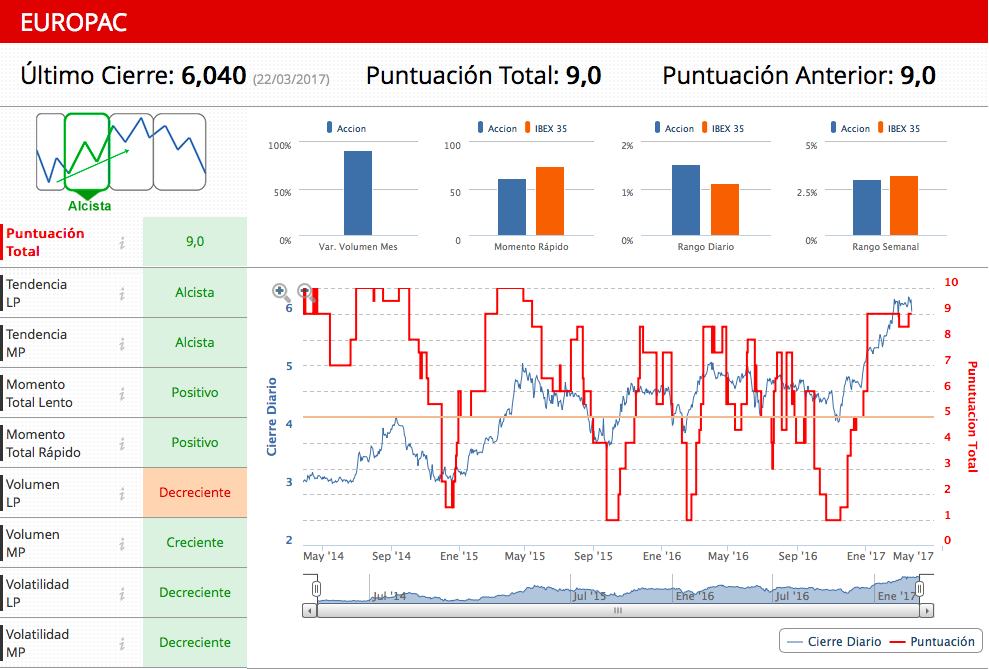Open the info icon for Tendencia LP

(122, 293)
